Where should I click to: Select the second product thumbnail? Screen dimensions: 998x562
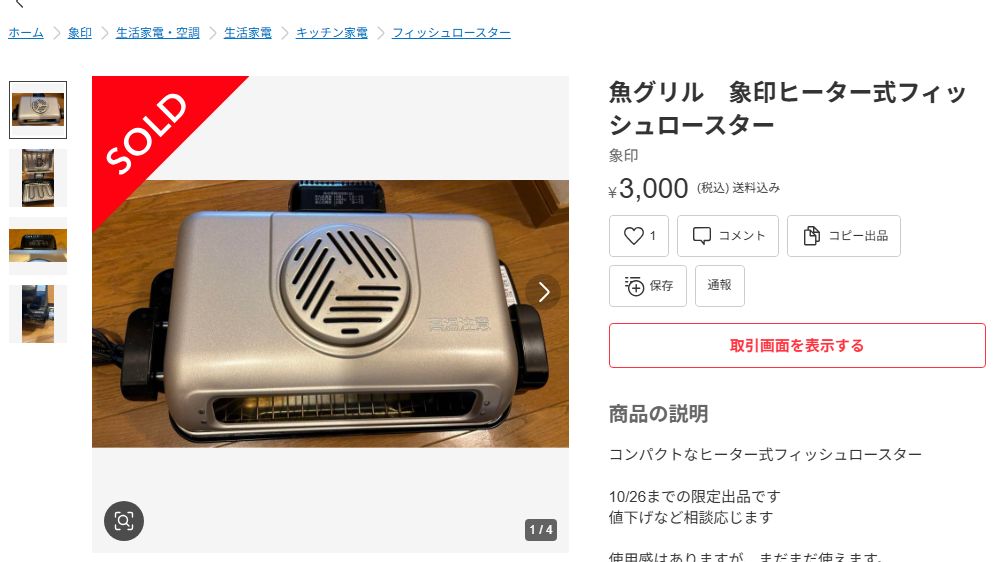(x=38, y=178)
